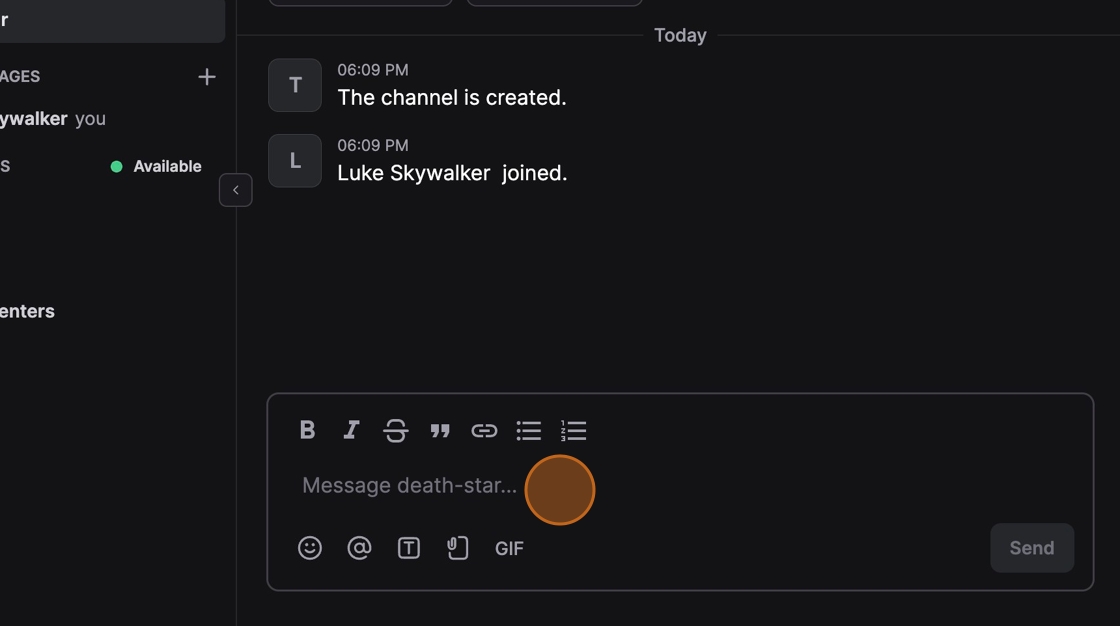Viewport: 1120px width, 626px height.
Task: Apply italic formatting to message
Action: click(351, 430)
